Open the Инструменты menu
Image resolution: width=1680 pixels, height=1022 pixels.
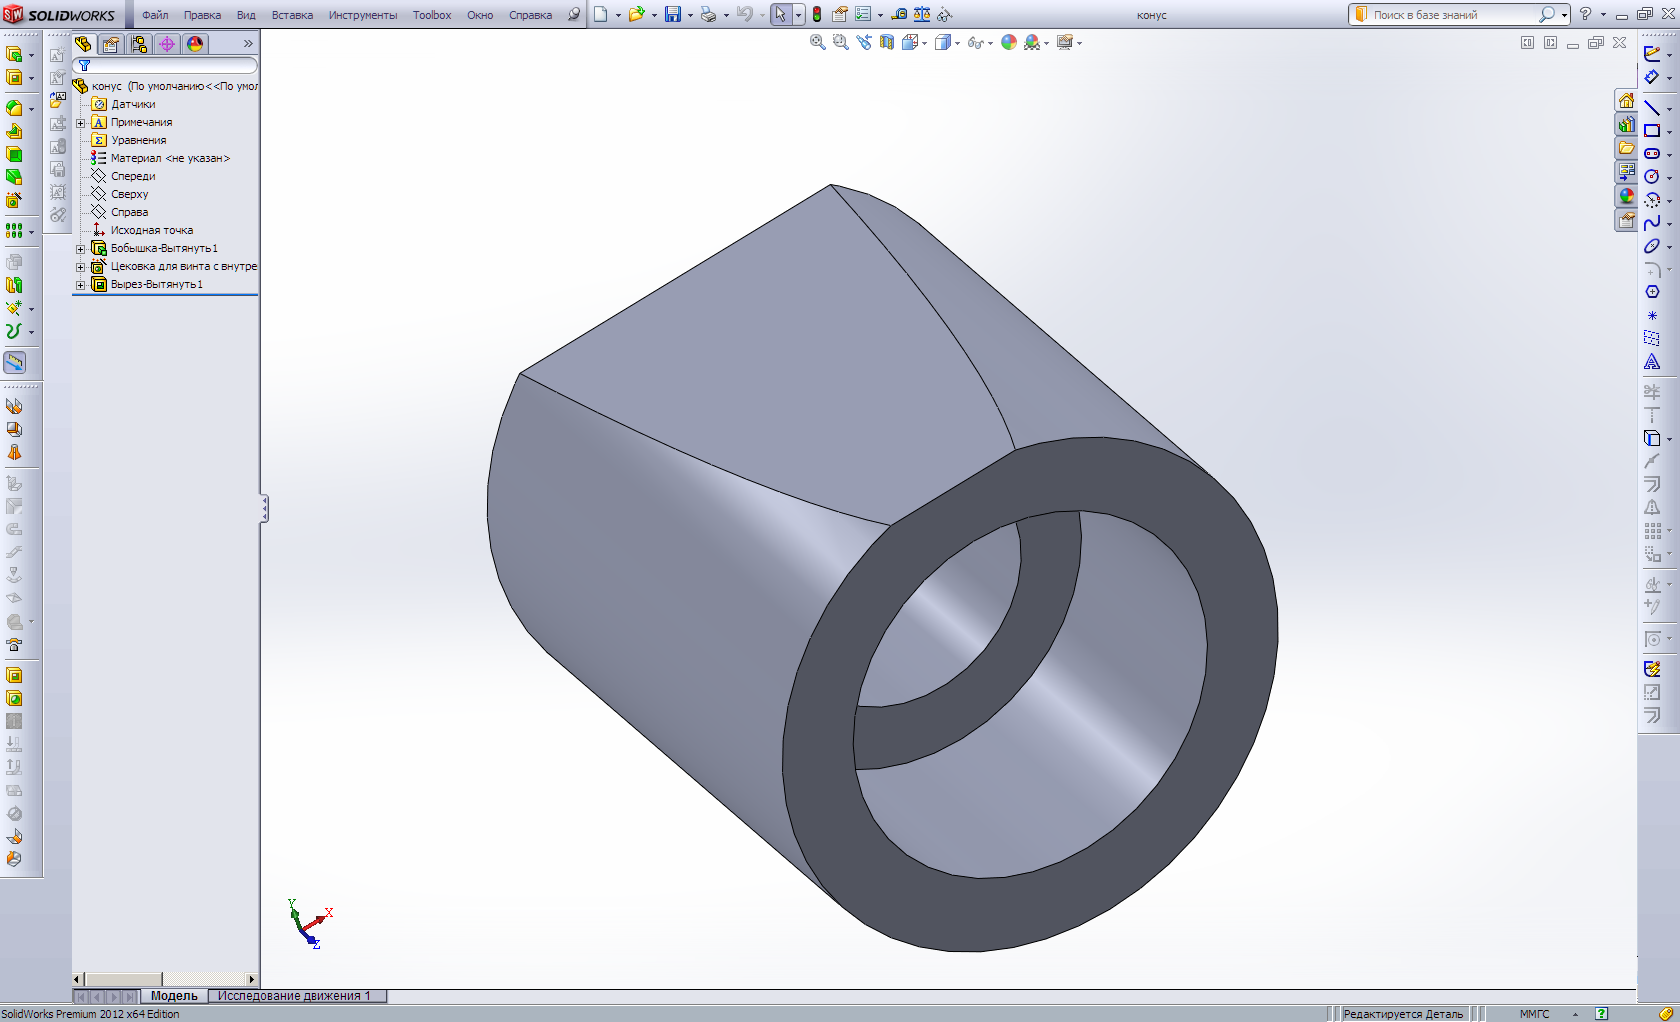(363, 15)
